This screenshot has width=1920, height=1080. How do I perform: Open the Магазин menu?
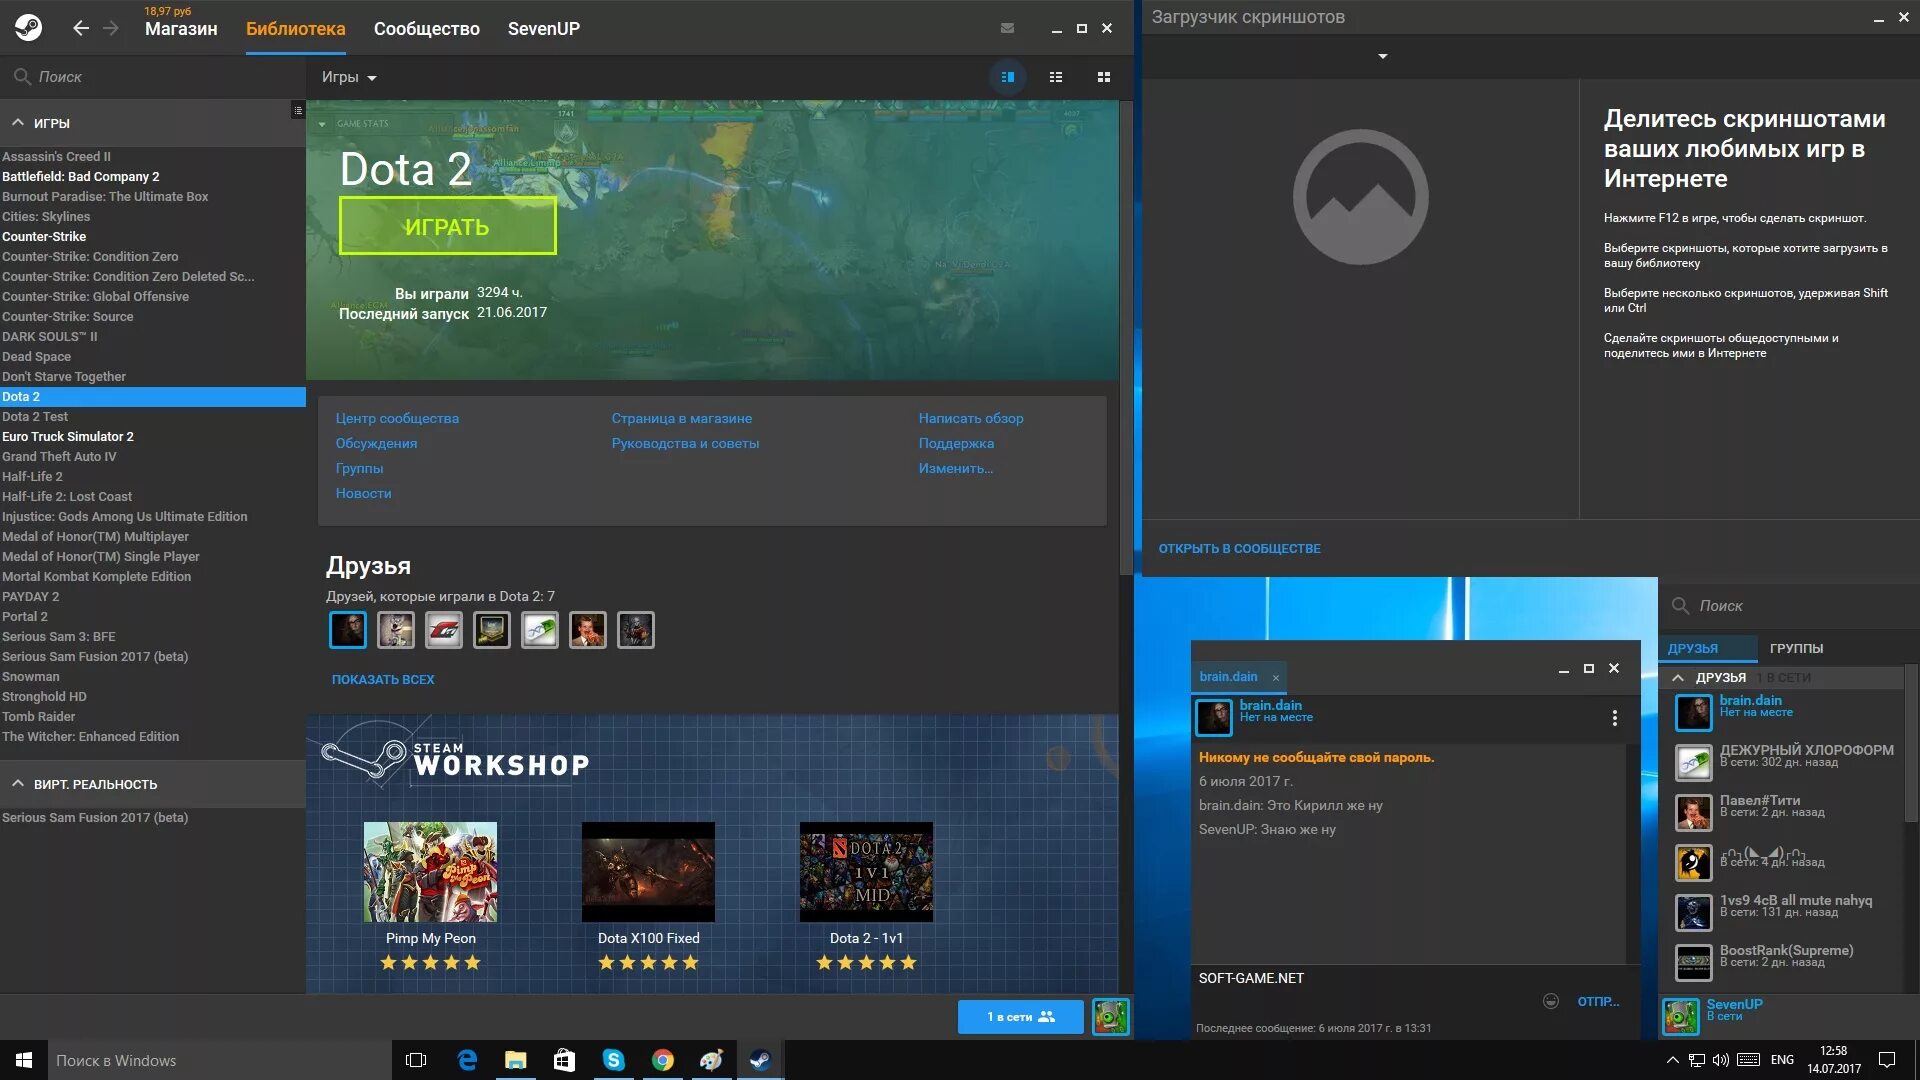coord(181,29)
